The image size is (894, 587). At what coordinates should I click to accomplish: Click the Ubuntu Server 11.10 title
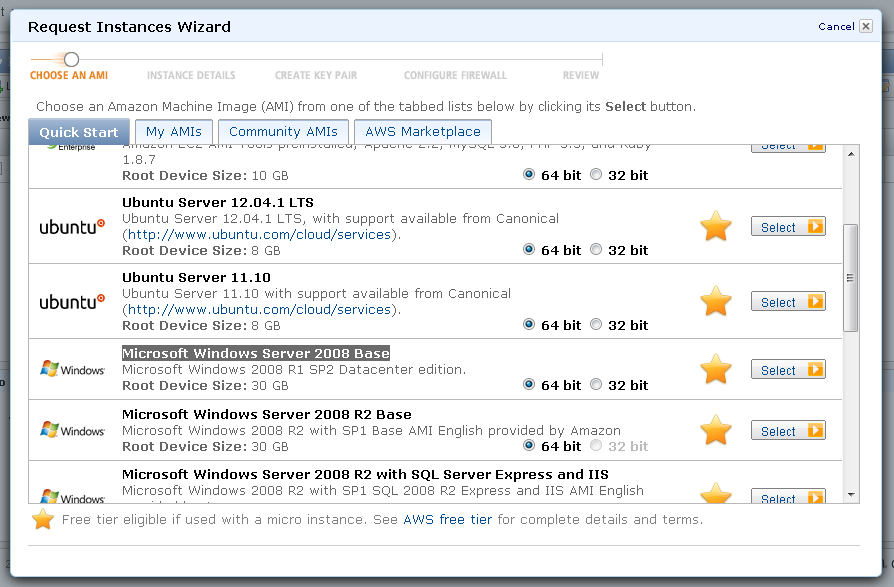coord(196,278)
